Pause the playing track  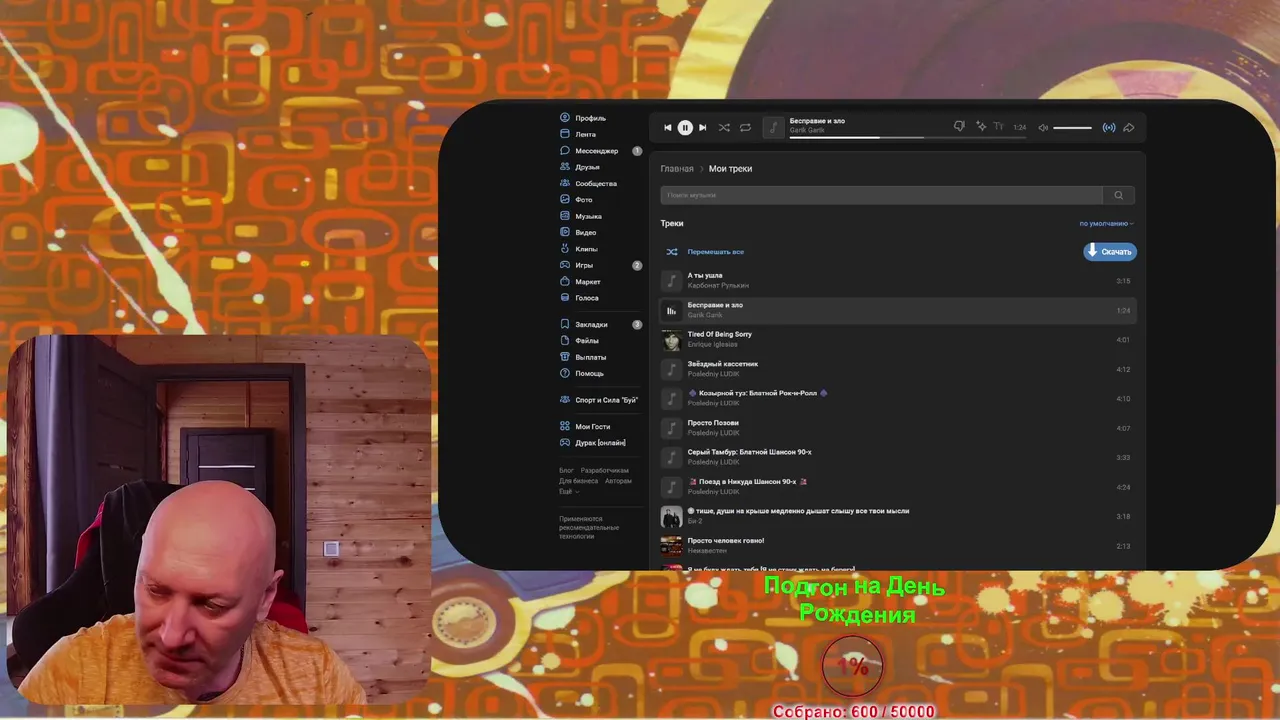(x=685, y=127)
